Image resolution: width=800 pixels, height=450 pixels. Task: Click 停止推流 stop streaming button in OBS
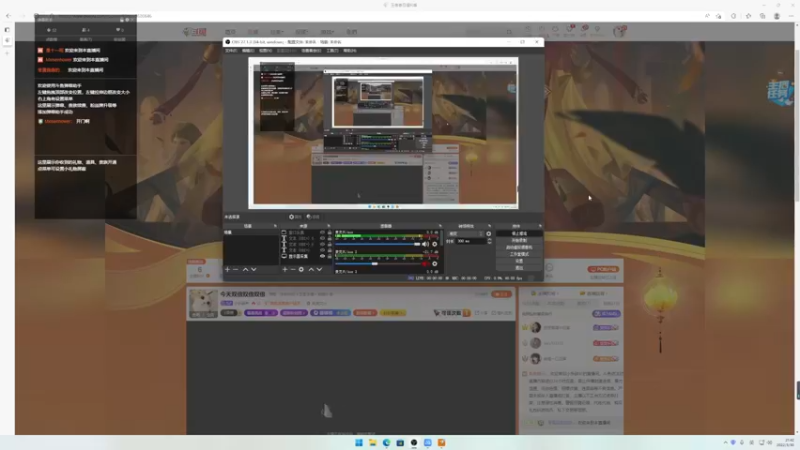519,233
